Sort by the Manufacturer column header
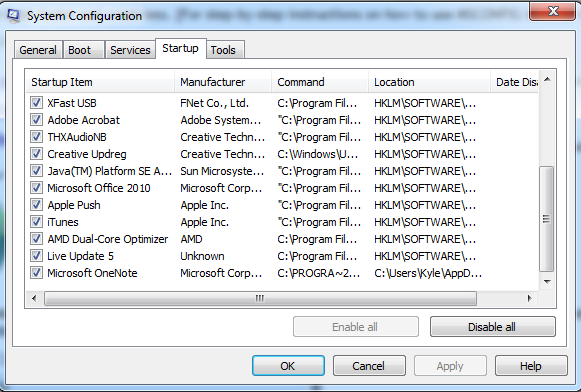Image resolution: width=581 pixels, height=392 pixels. click(223, 82)
